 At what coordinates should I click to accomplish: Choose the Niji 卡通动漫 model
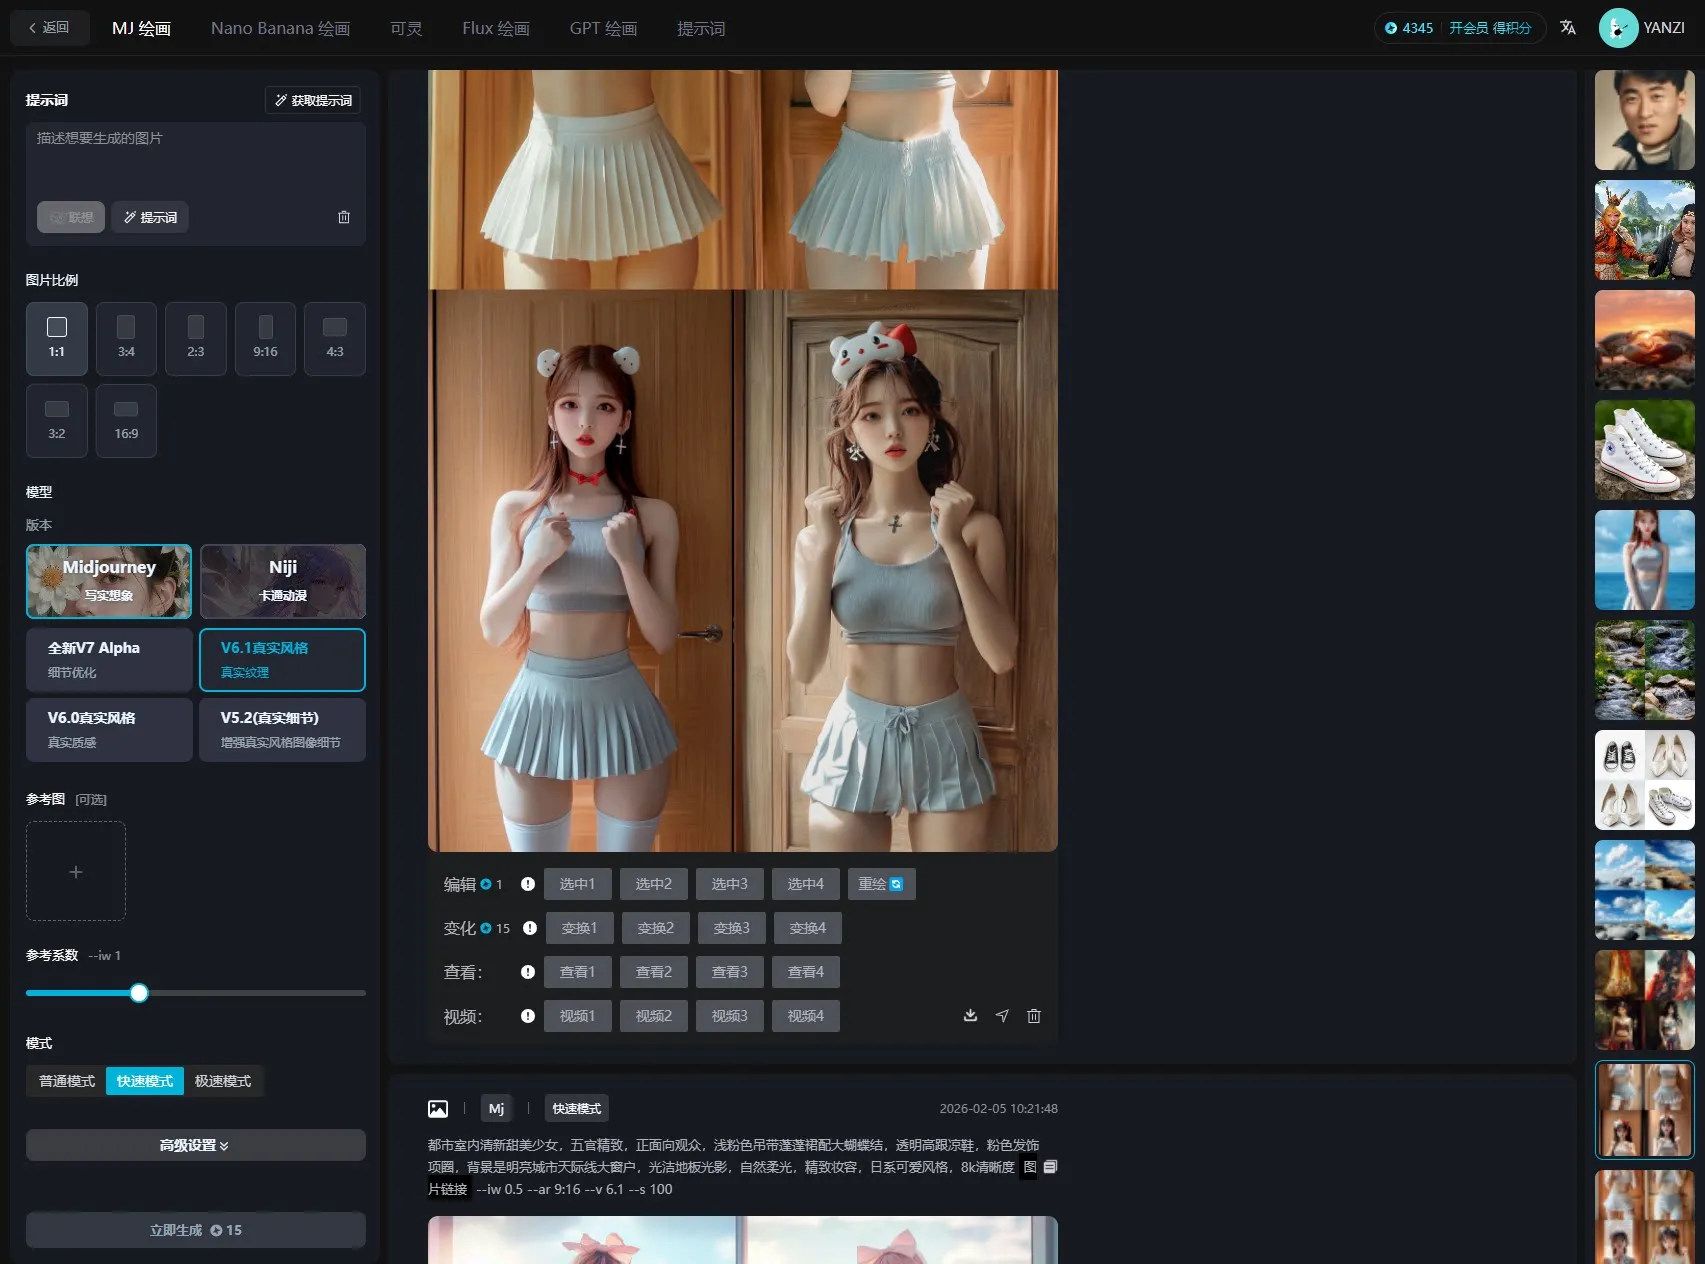[283, 581]
